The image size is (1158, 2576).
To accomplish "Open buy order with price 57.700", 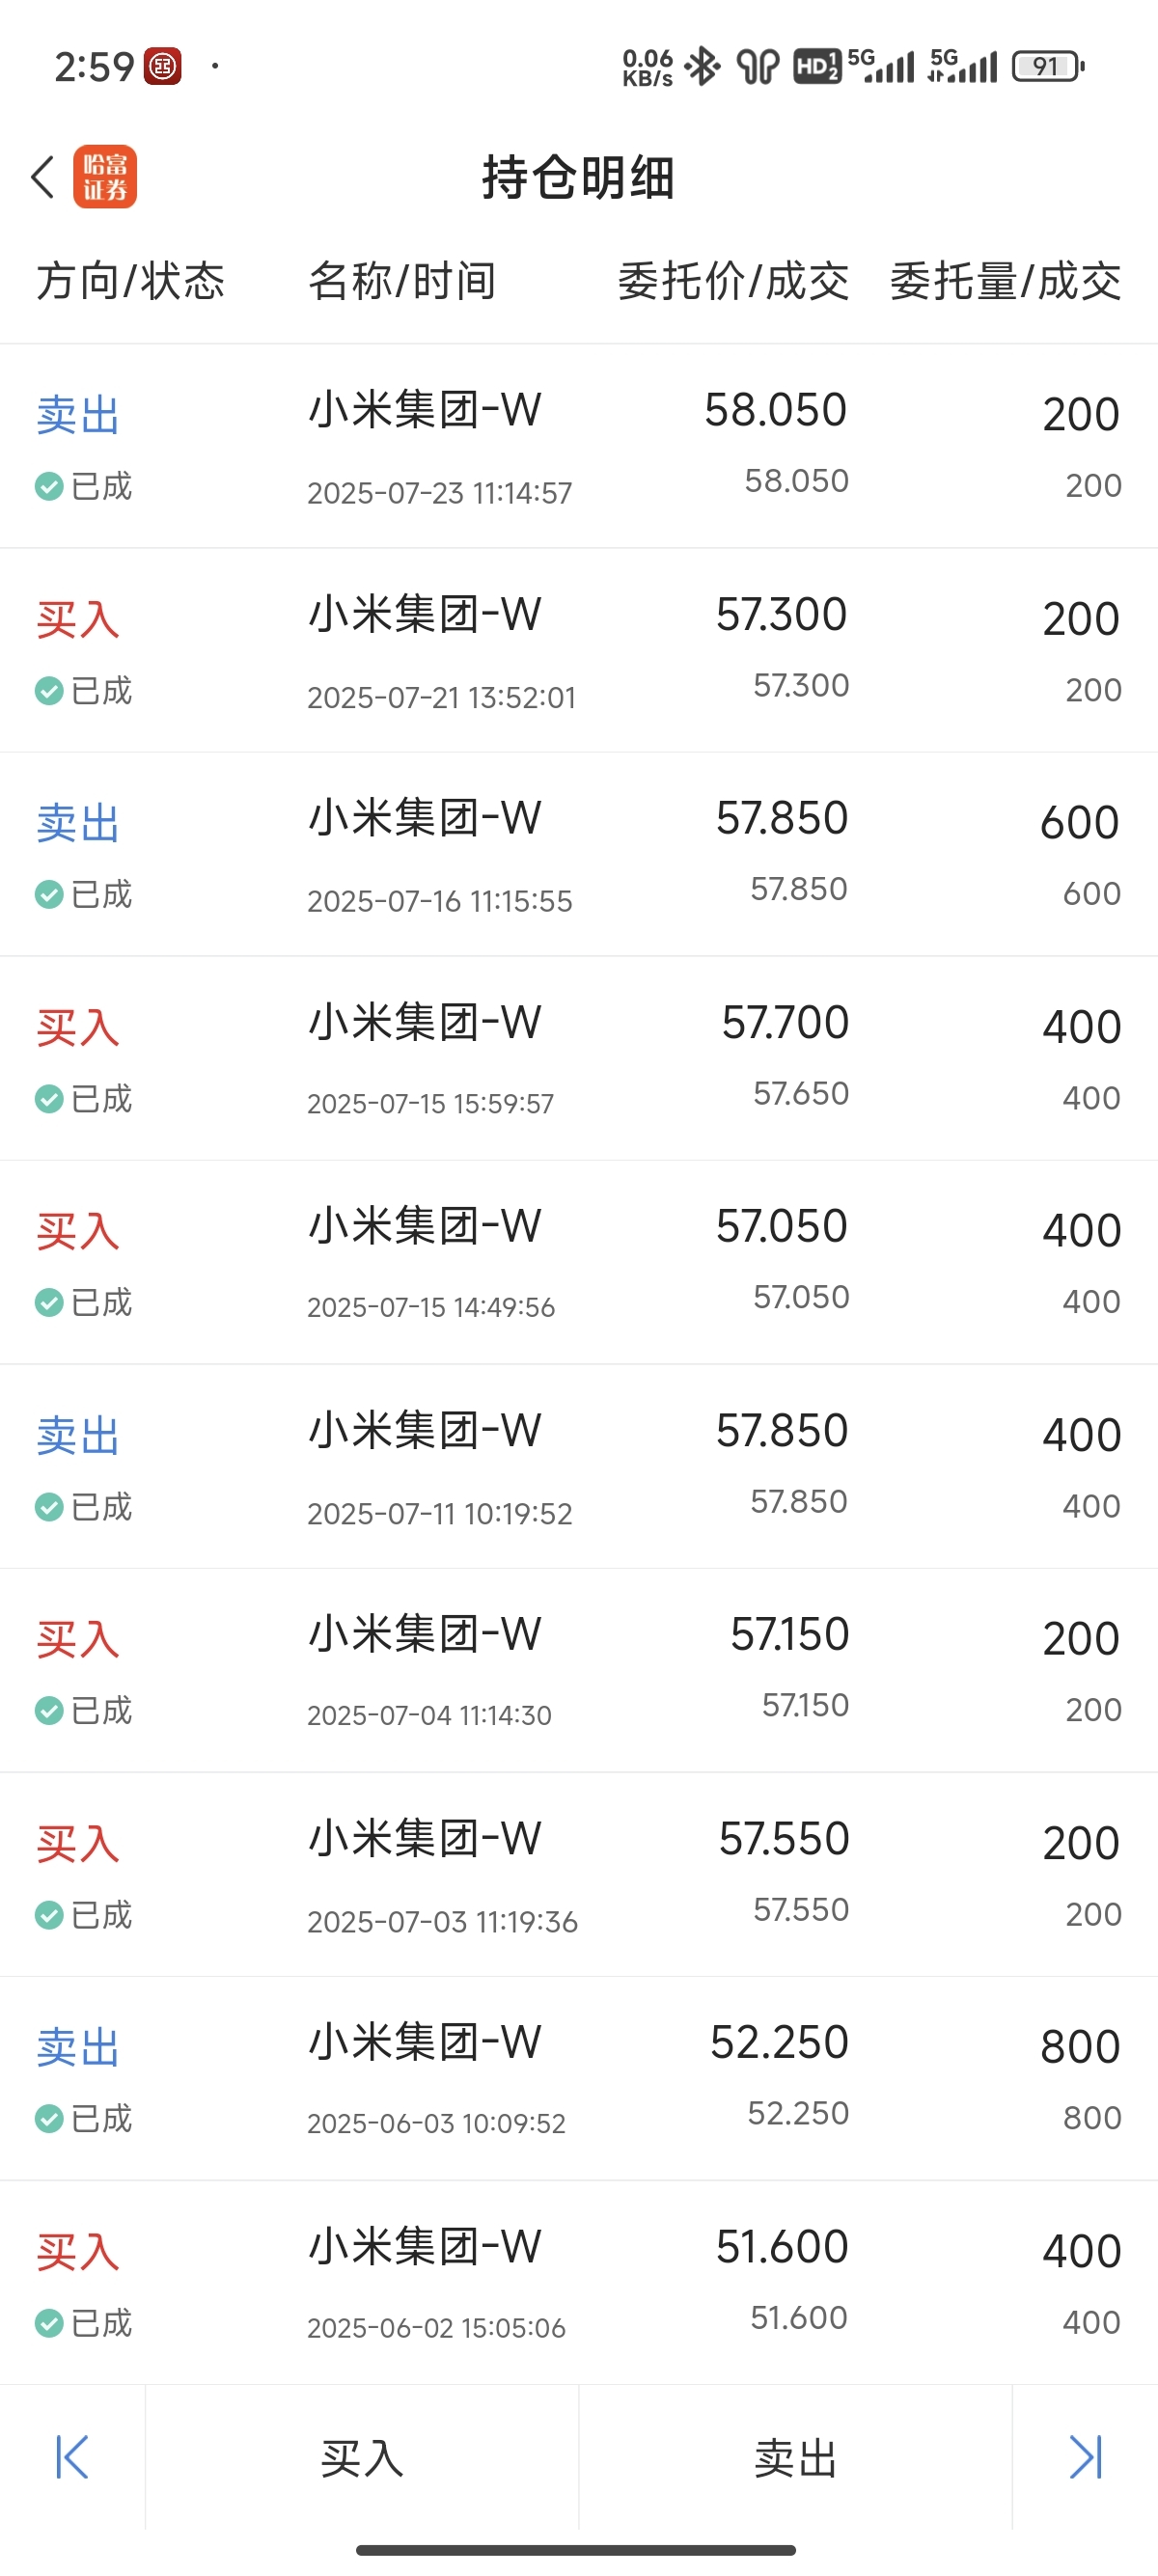I will pos(579,1058).
